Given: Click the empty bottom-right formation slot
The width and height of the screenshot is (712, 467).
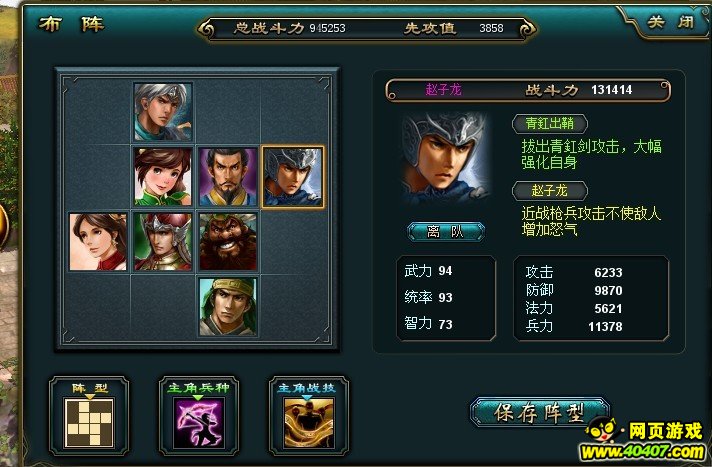Looking at the screenshot, I should tap(293, 307).
